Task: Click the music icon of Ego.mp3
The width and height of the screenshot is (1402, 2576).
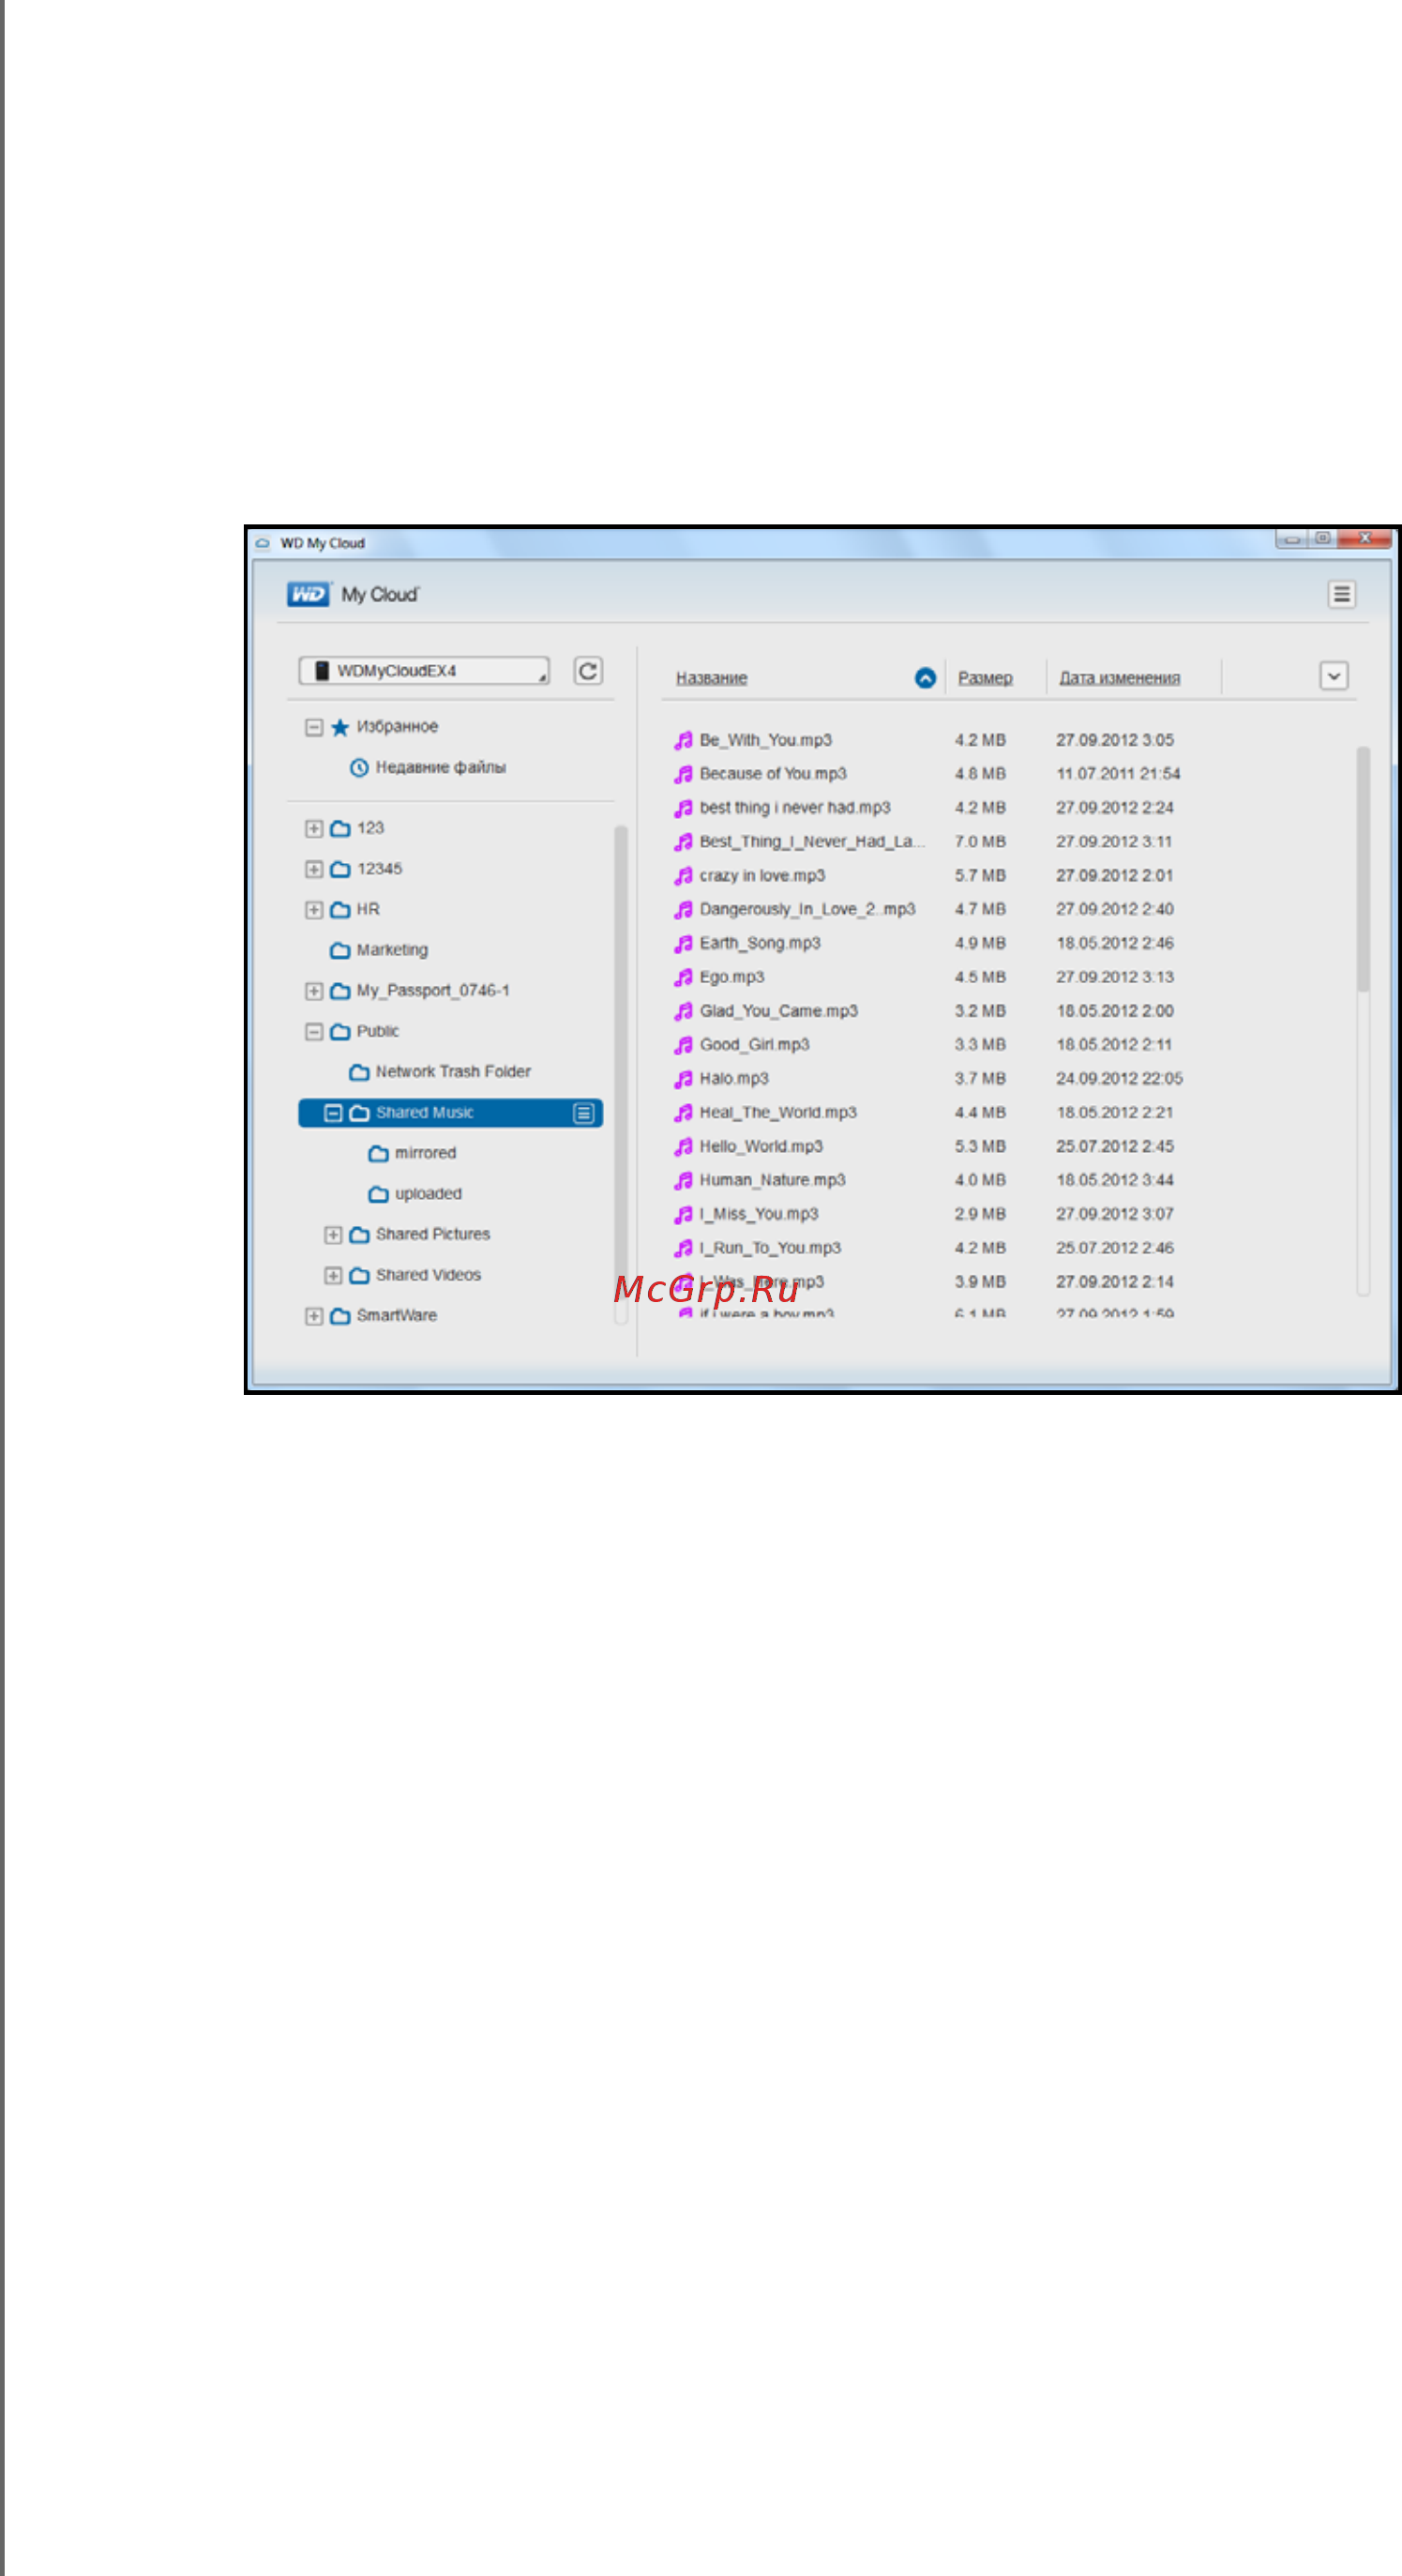Action: coord(683,977)
